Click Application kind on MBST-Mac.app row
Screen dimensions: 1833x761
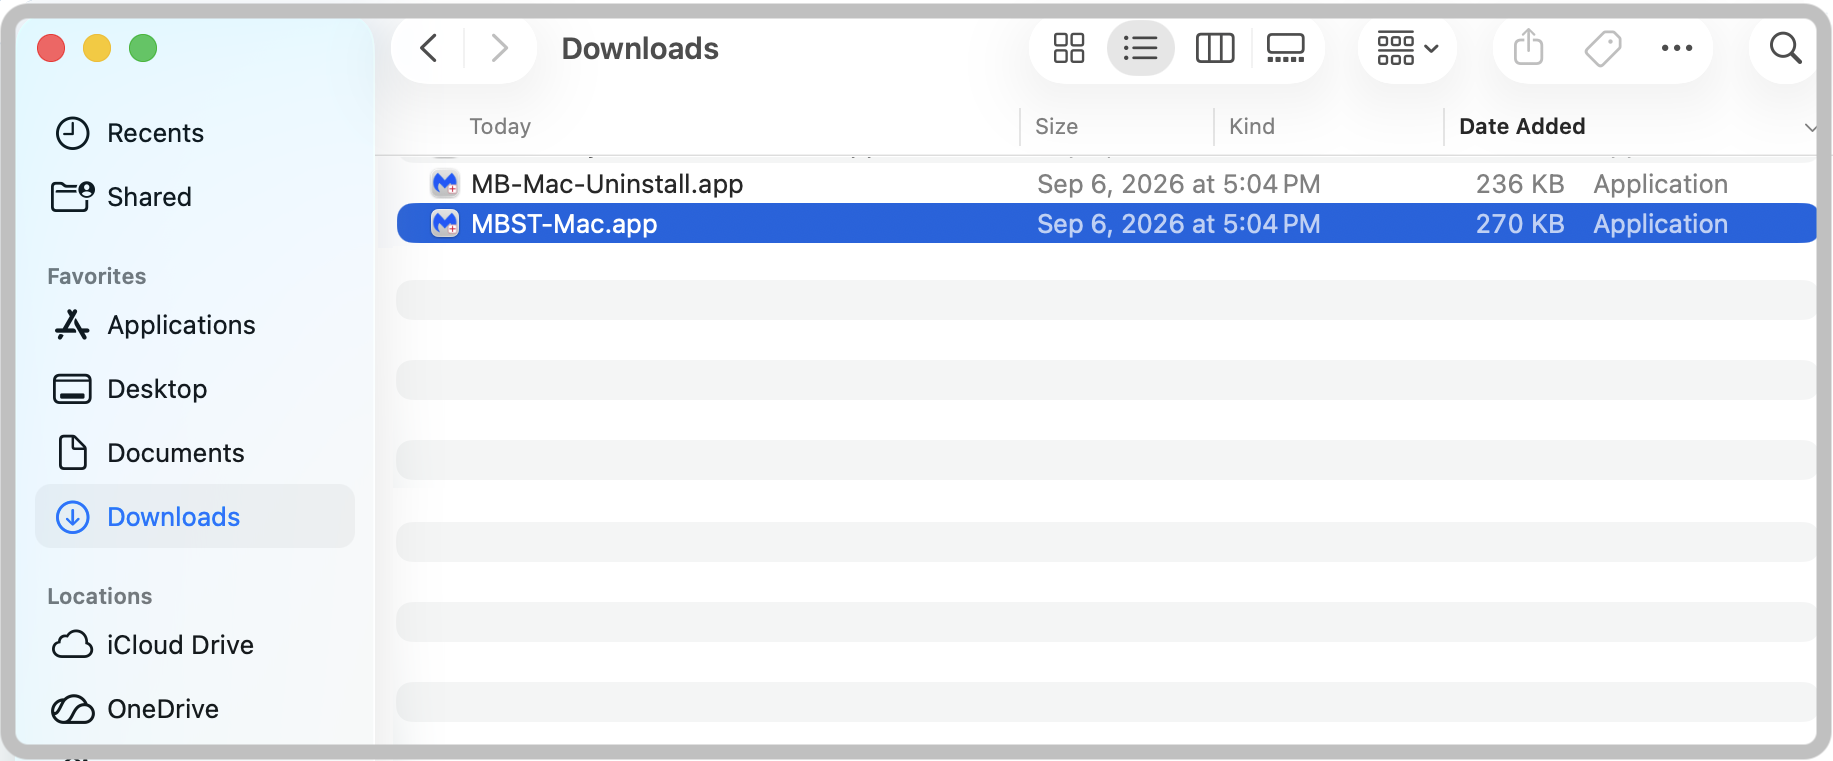[x=1660, y=224]
